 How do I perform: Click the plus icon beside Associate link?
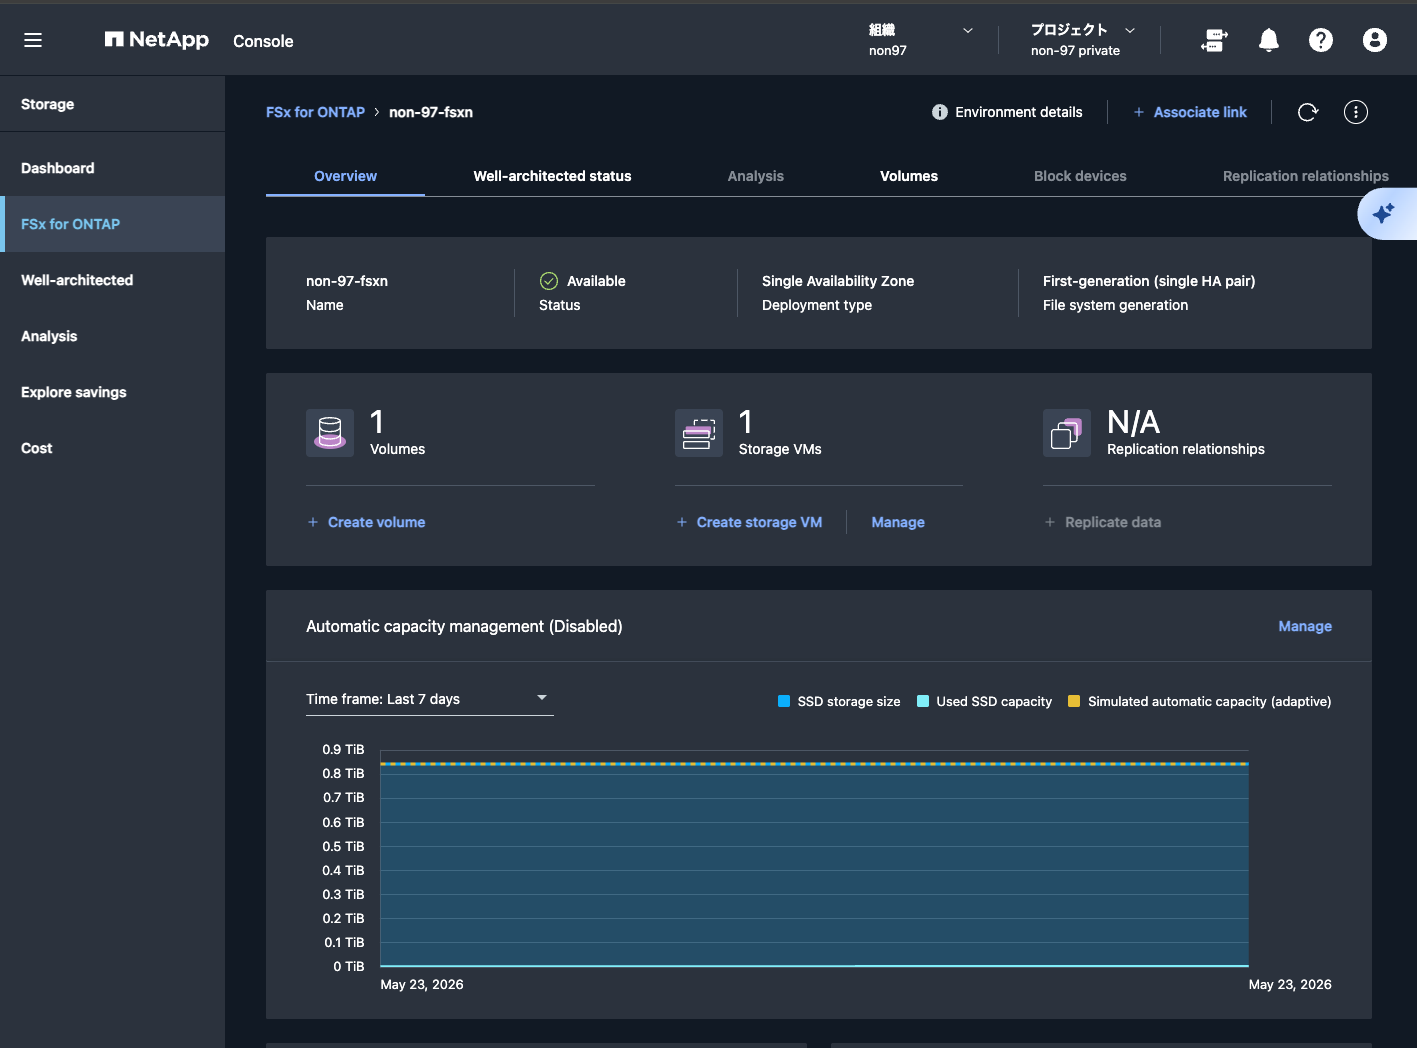tap(1138, 112)
